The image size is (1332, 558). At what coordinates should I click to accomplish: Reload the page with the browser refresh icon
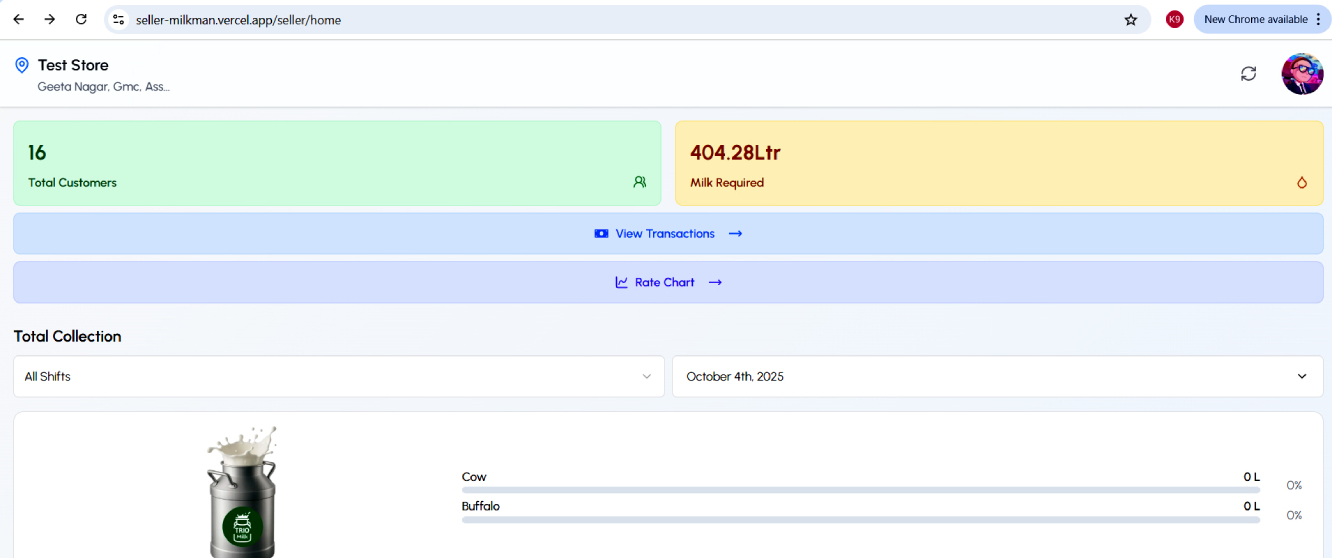click(82, 19)
